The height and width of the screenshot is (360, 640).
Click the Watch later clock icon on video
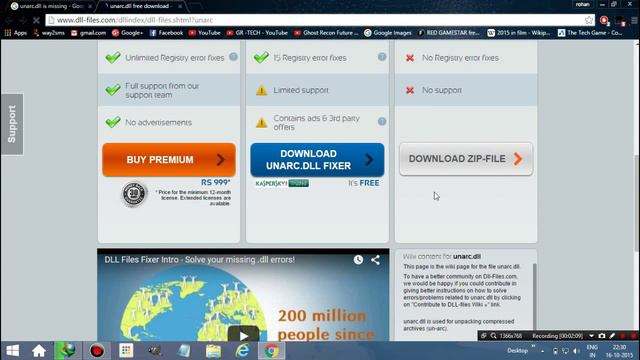358,260
